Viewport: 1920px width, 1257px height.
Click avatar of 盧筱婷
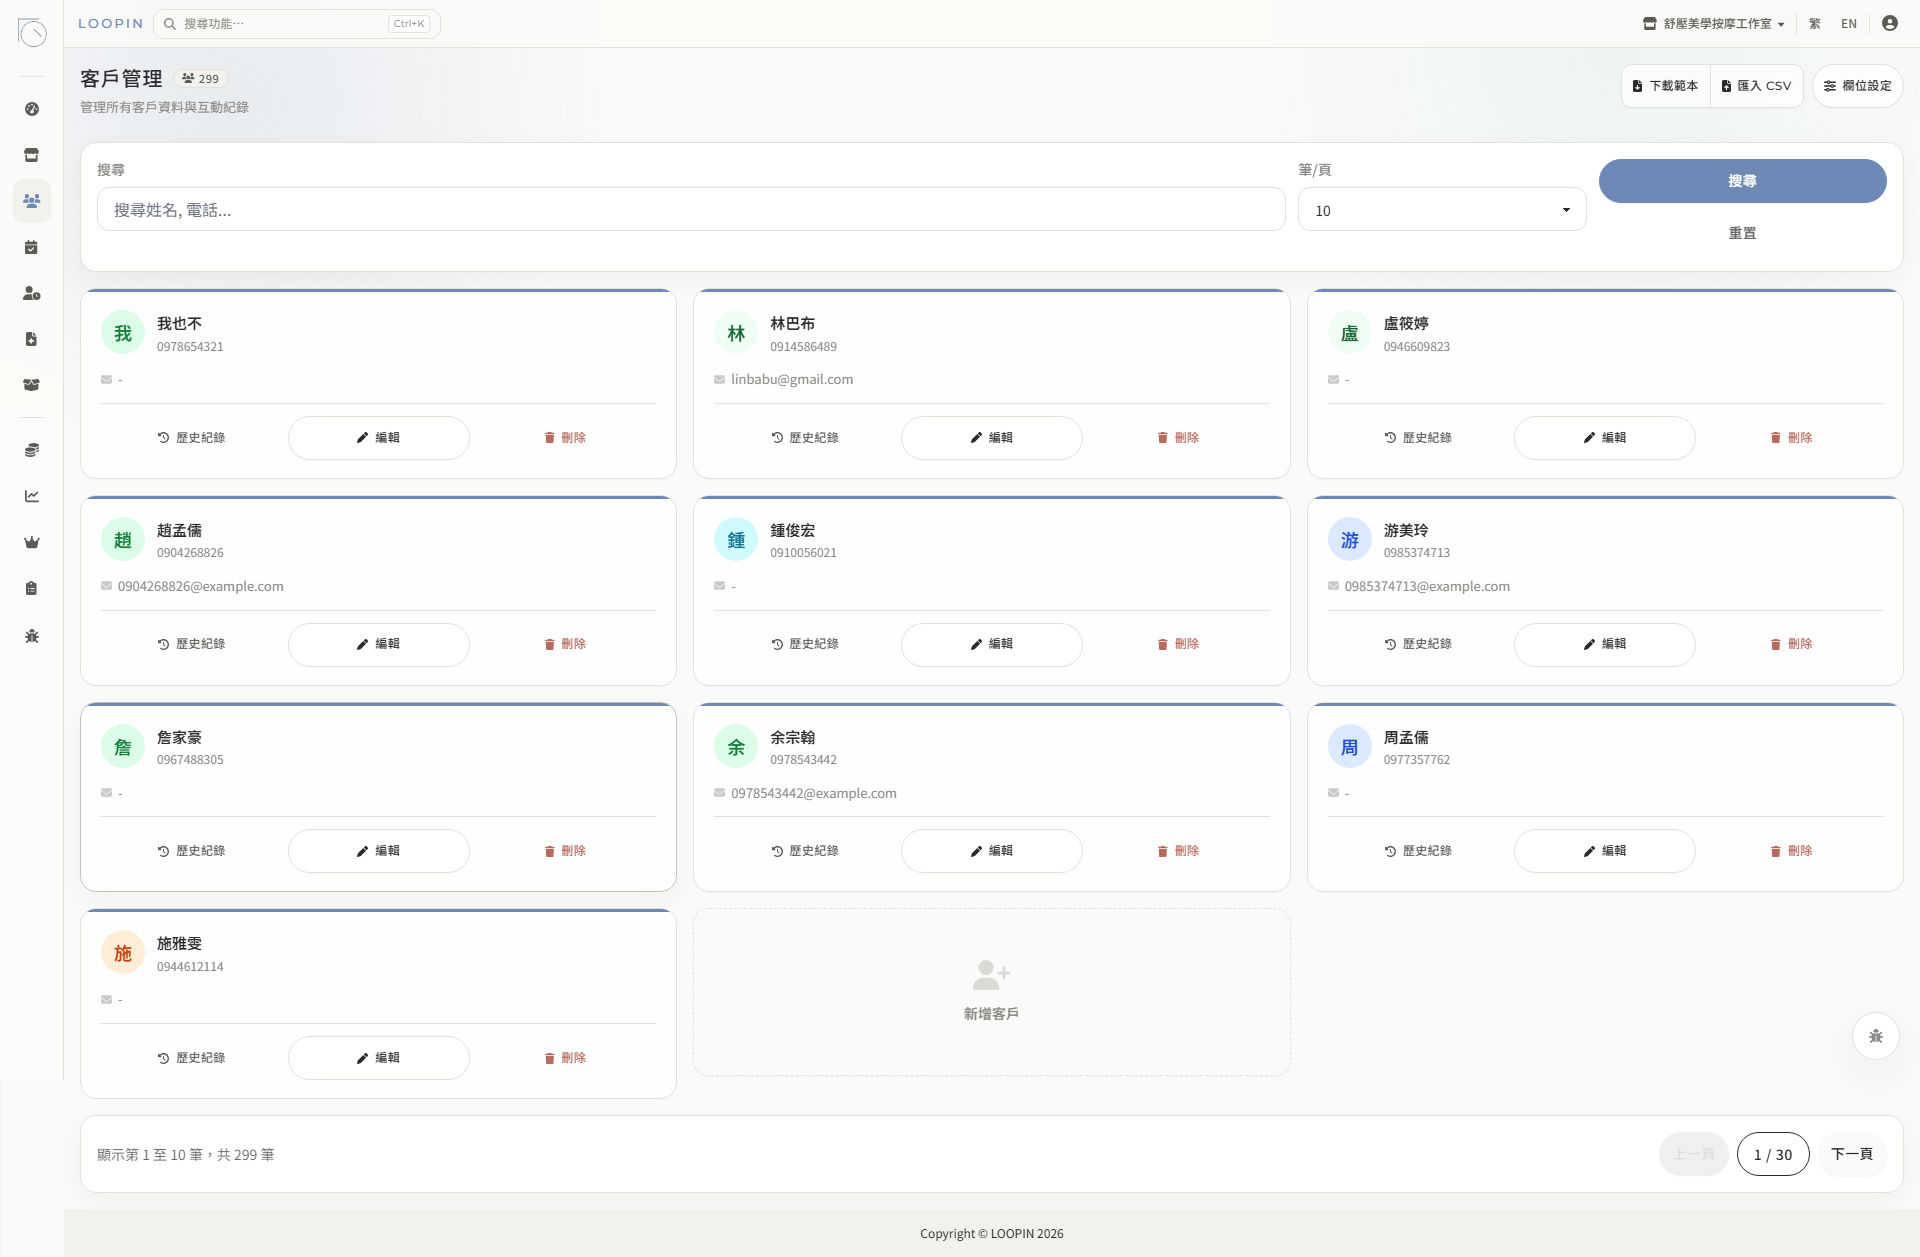click(1349, 333)
